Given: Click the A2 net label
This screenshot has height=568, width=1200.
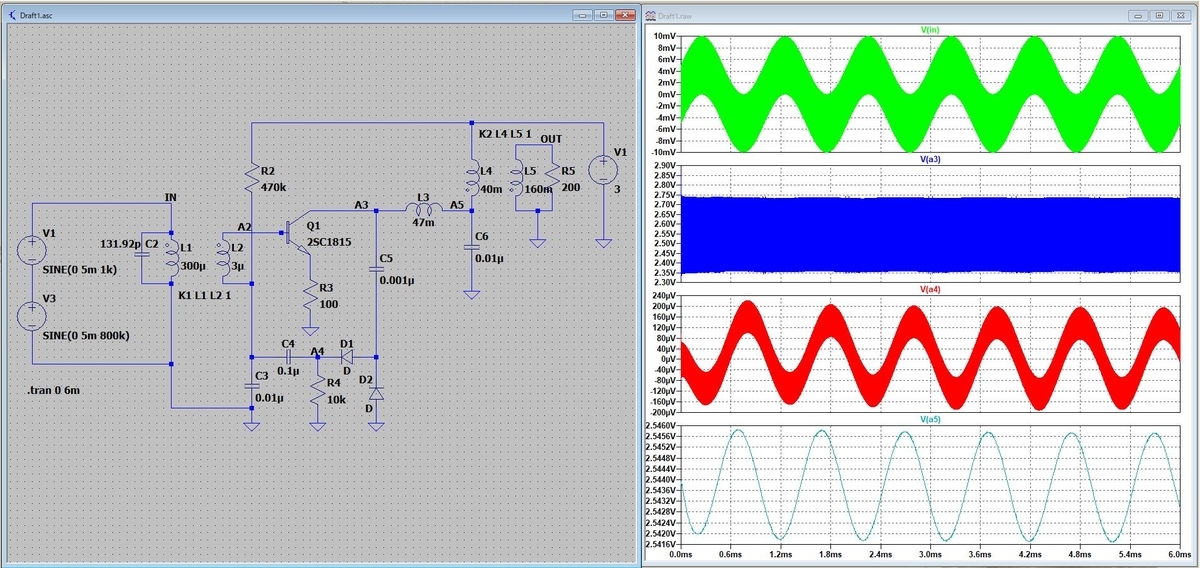Looking at the screenshot, I should (245, 227).
